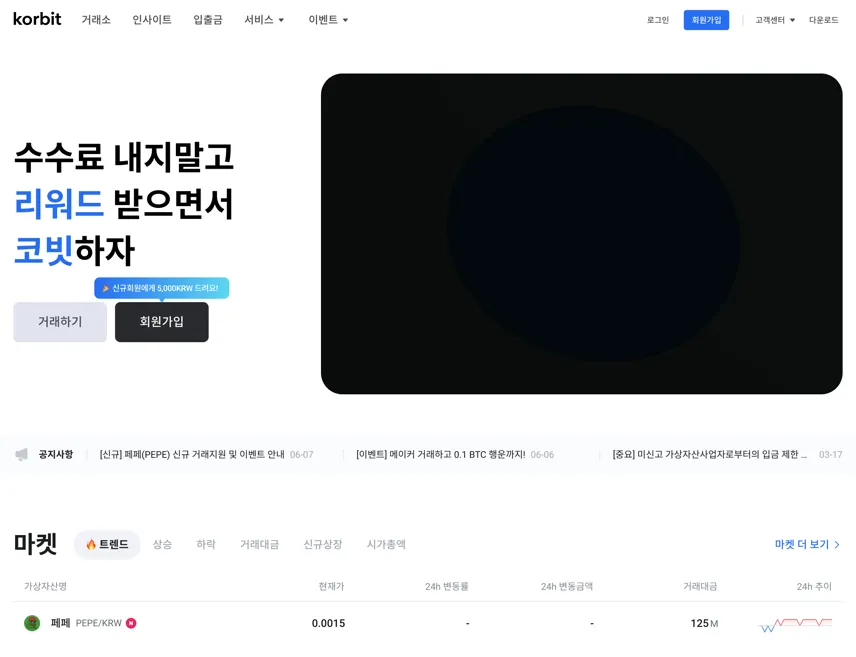Select the 시가총액 market tab
The width and height of the screenshot is (856, 657).
coord(386,544)
